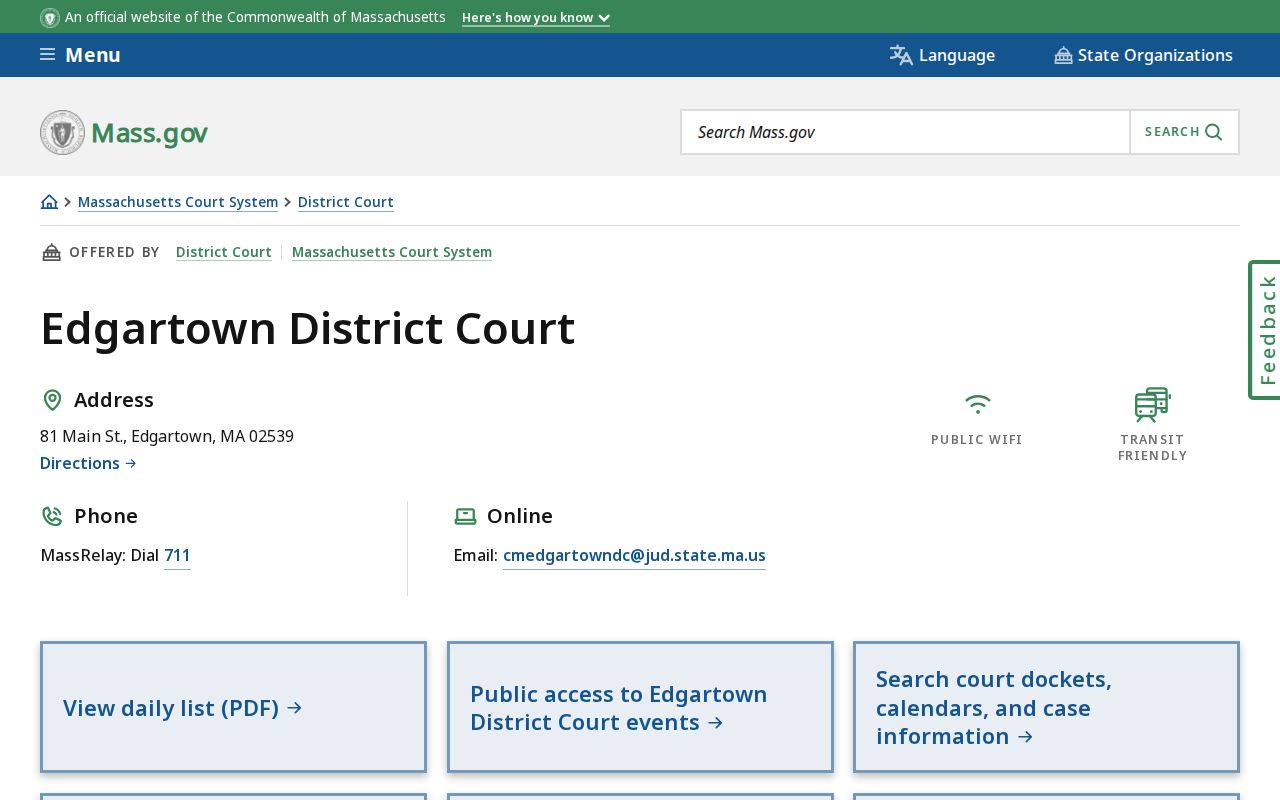Click the State Organizations building icon
This screenshot has height=800, width=1280.
[1063, 55]
